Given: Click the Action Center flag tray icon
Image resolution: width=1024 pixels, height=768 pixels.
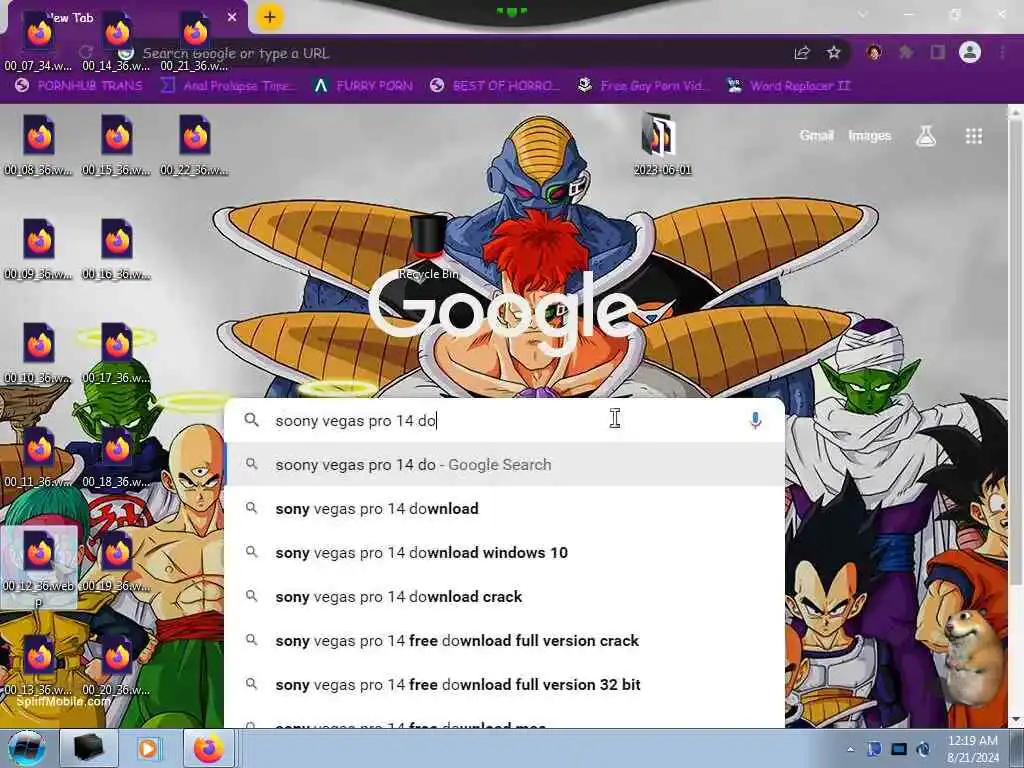Looking at the screenshot, I should 874,749.
